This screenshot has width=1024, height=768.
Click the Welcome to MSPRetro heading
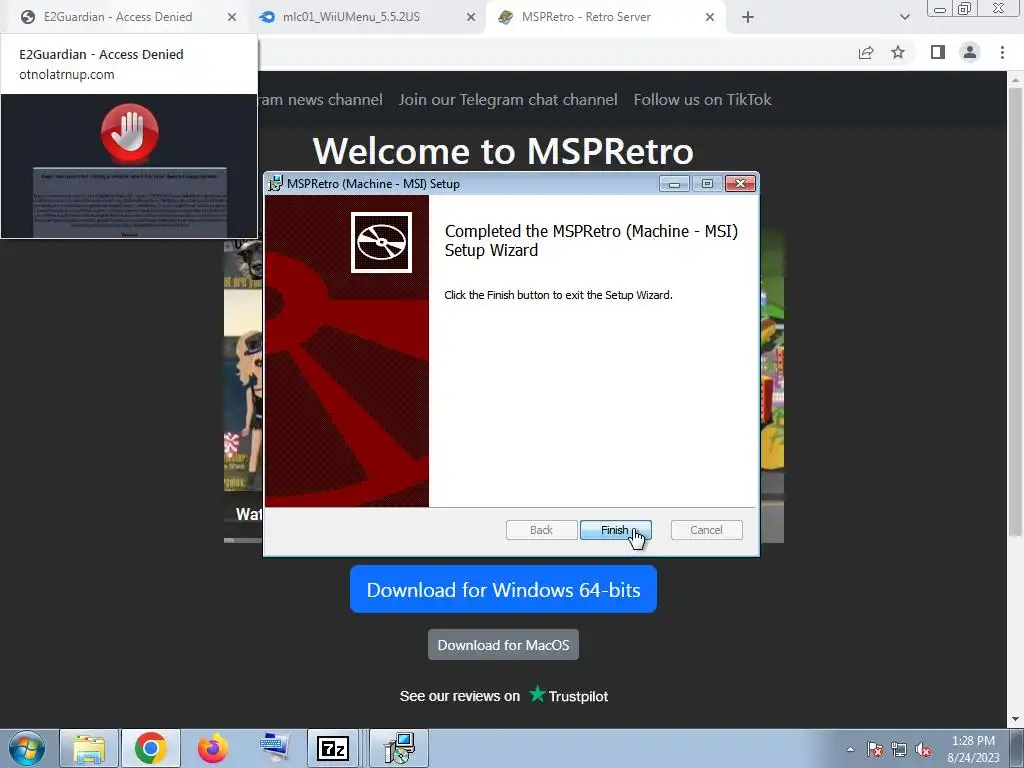click(x=503, y=151)
